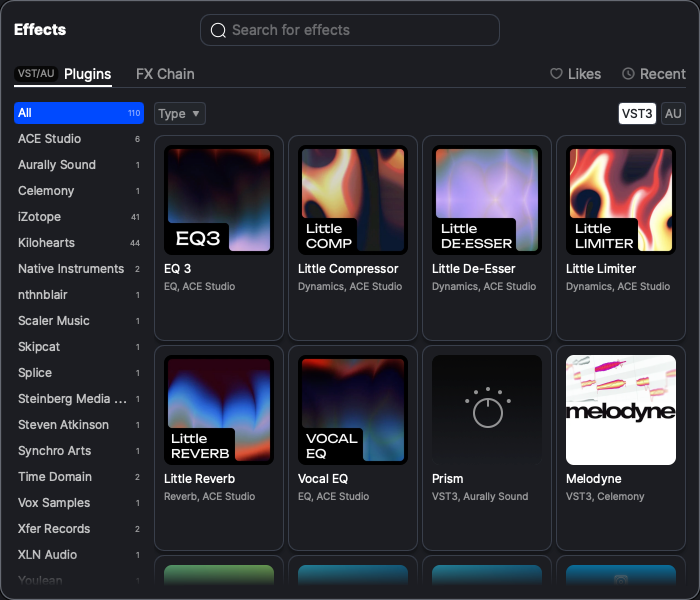Filter by Xfer Records vendor
700x600 pixels.
(79, 529)
